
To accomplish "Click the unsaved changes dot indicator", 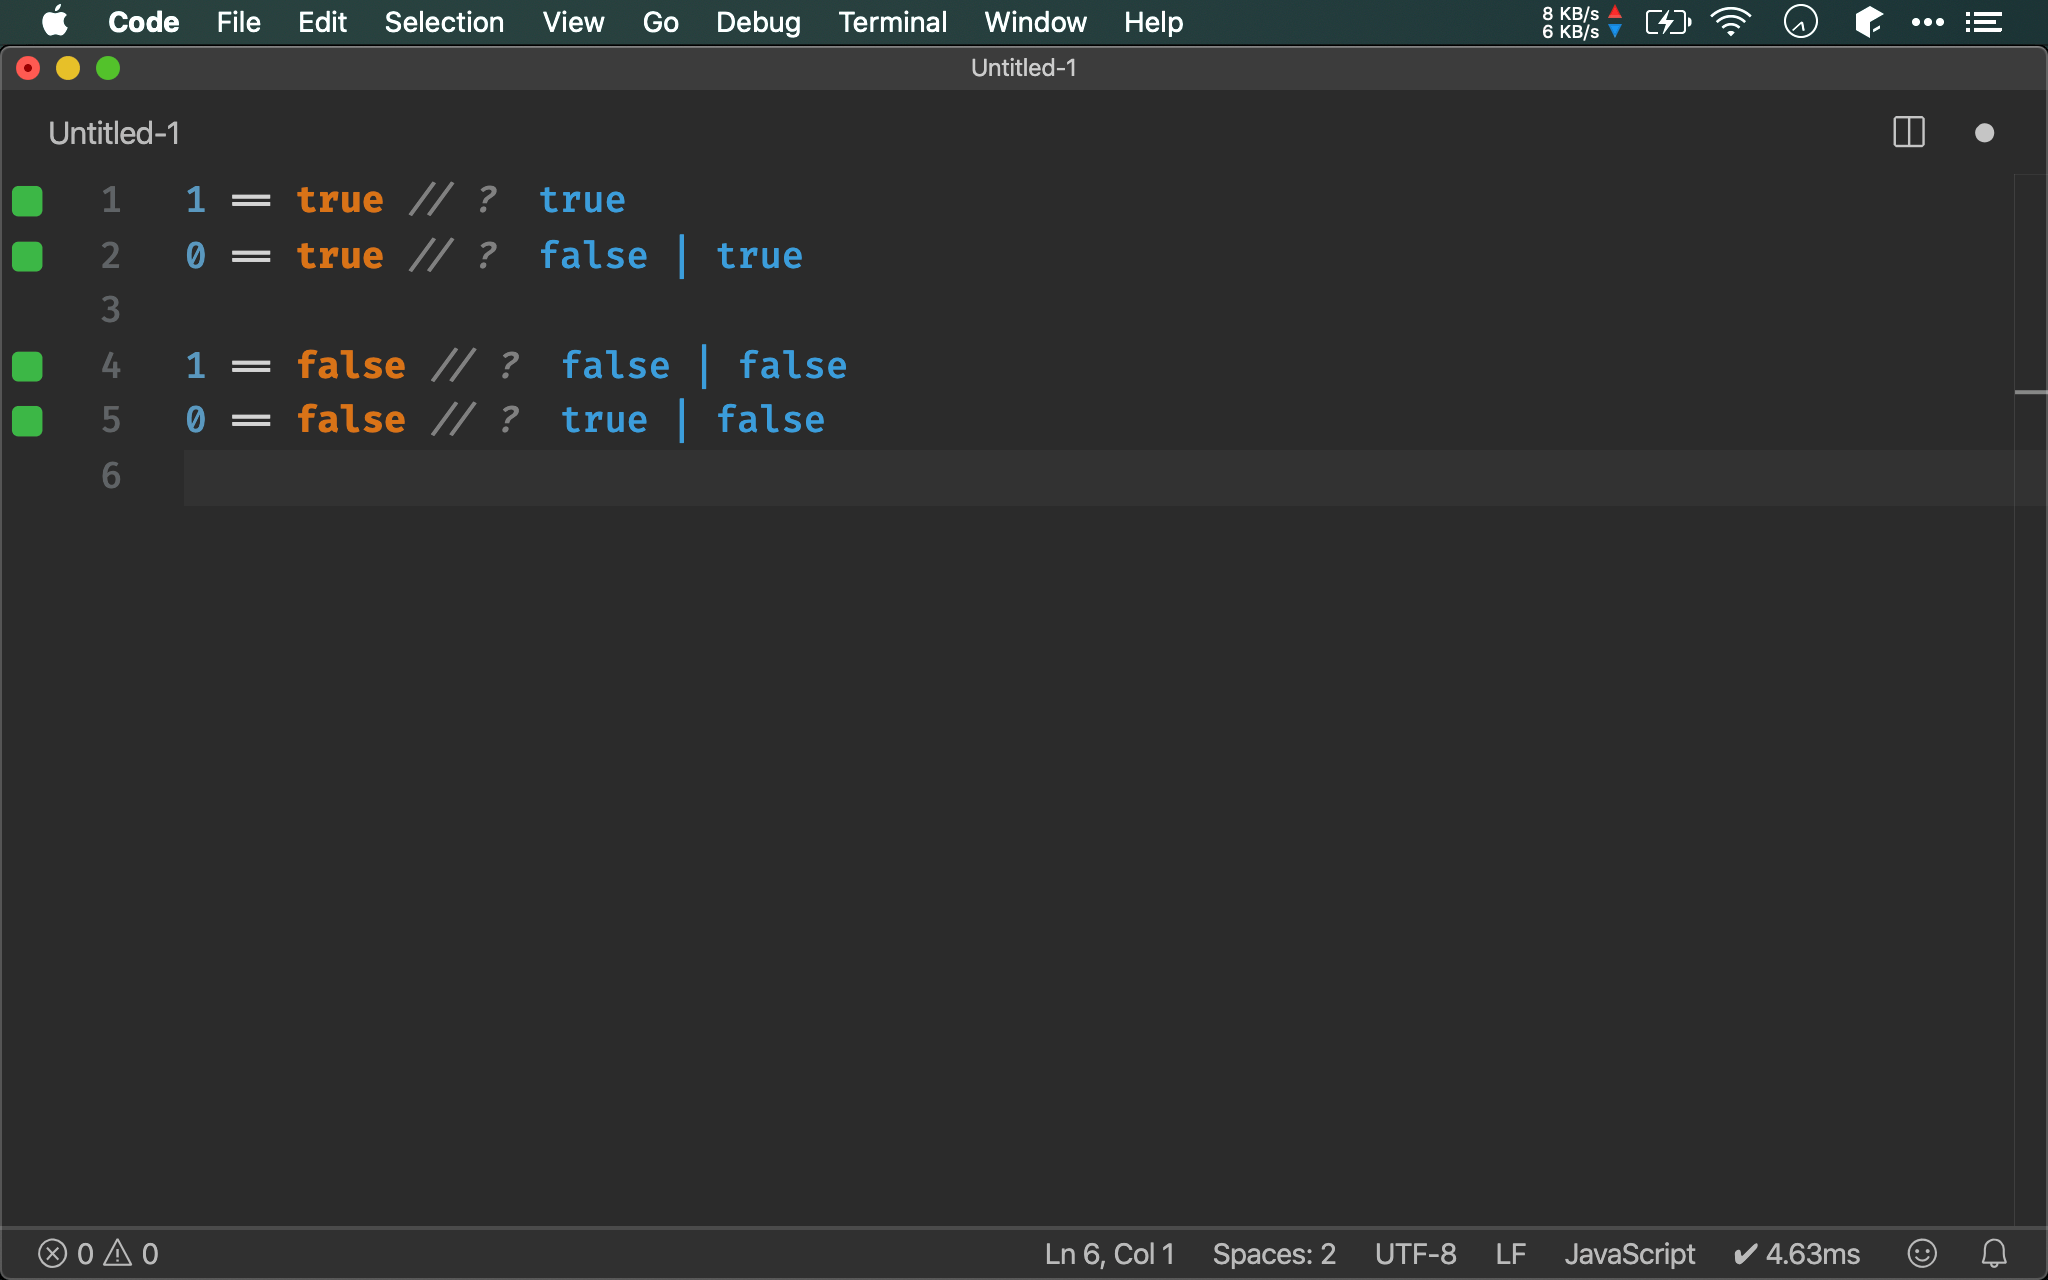I will [1984, 133].
